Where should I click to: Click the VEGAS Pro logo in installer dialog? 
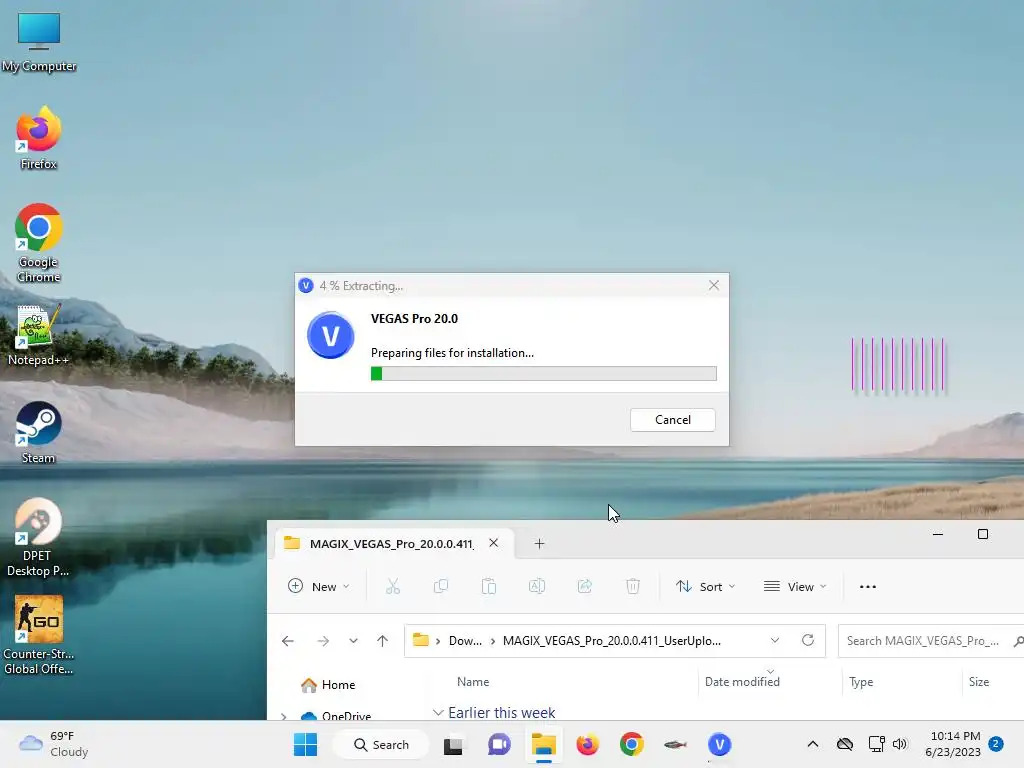330,335
